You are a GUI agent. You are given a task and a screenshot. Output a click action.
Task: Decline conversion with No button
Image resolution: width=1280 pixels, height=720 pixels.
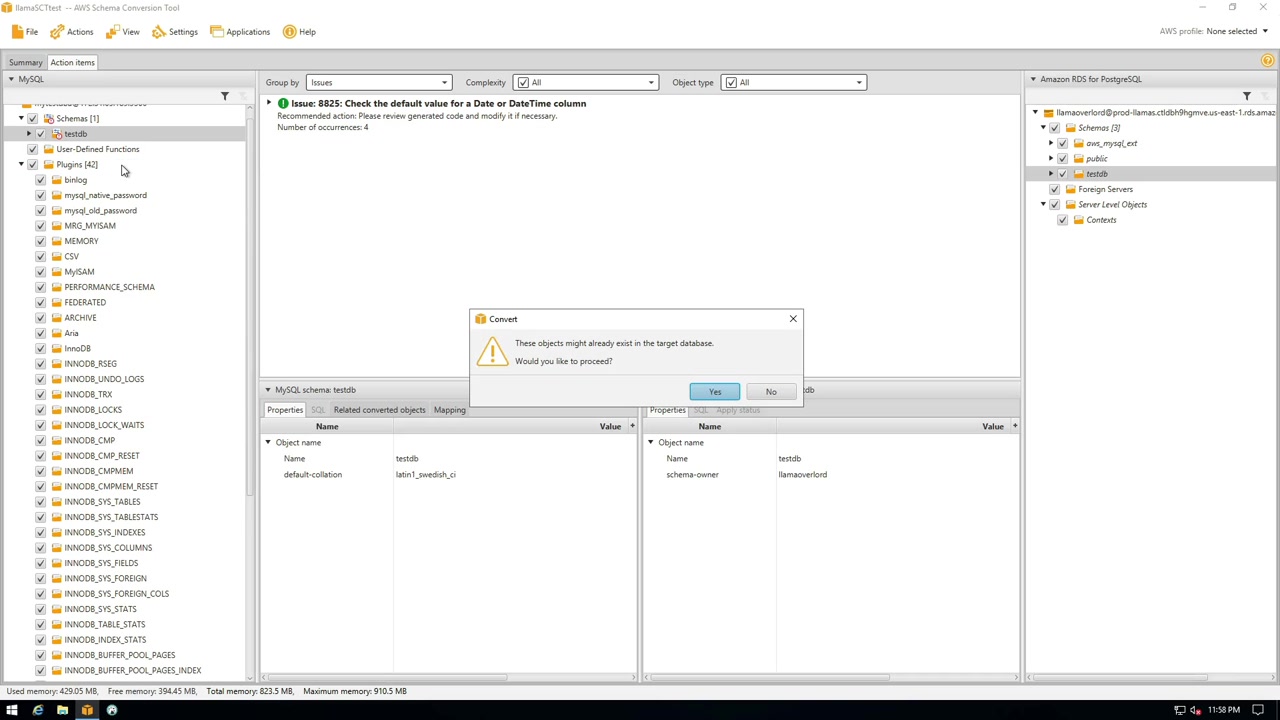(771, 391)
